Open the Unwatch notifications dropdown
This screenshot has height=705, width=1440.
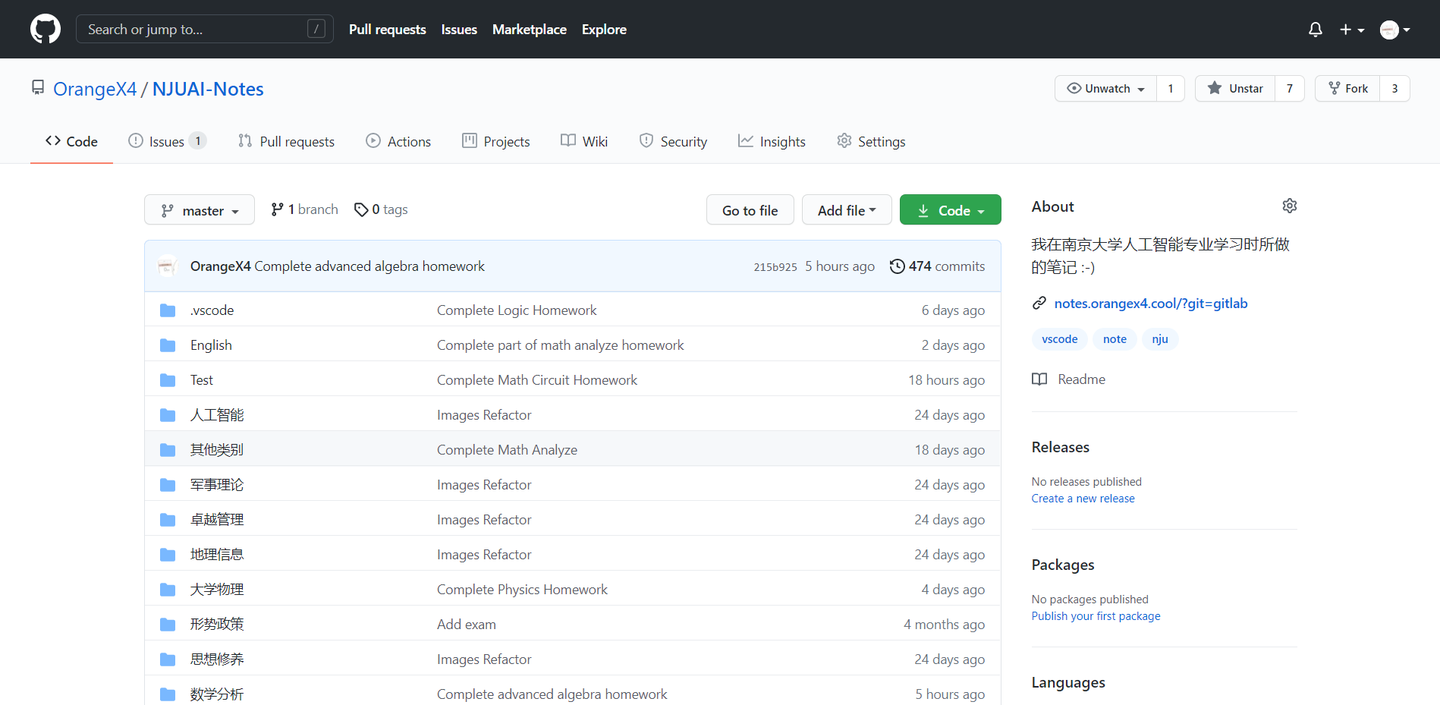1106,89
